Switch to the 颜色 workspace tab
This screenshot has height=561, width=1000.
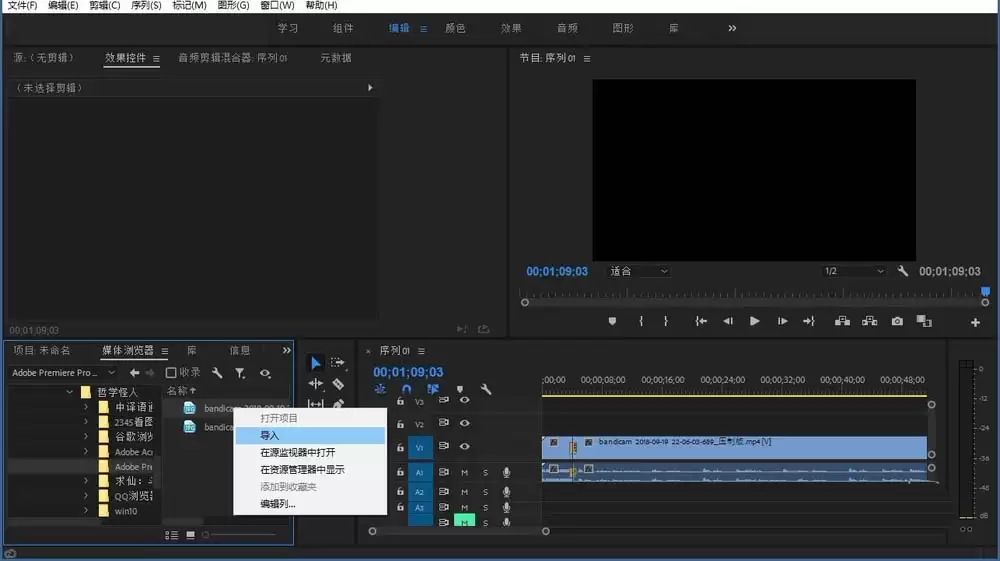coord(455,28)
